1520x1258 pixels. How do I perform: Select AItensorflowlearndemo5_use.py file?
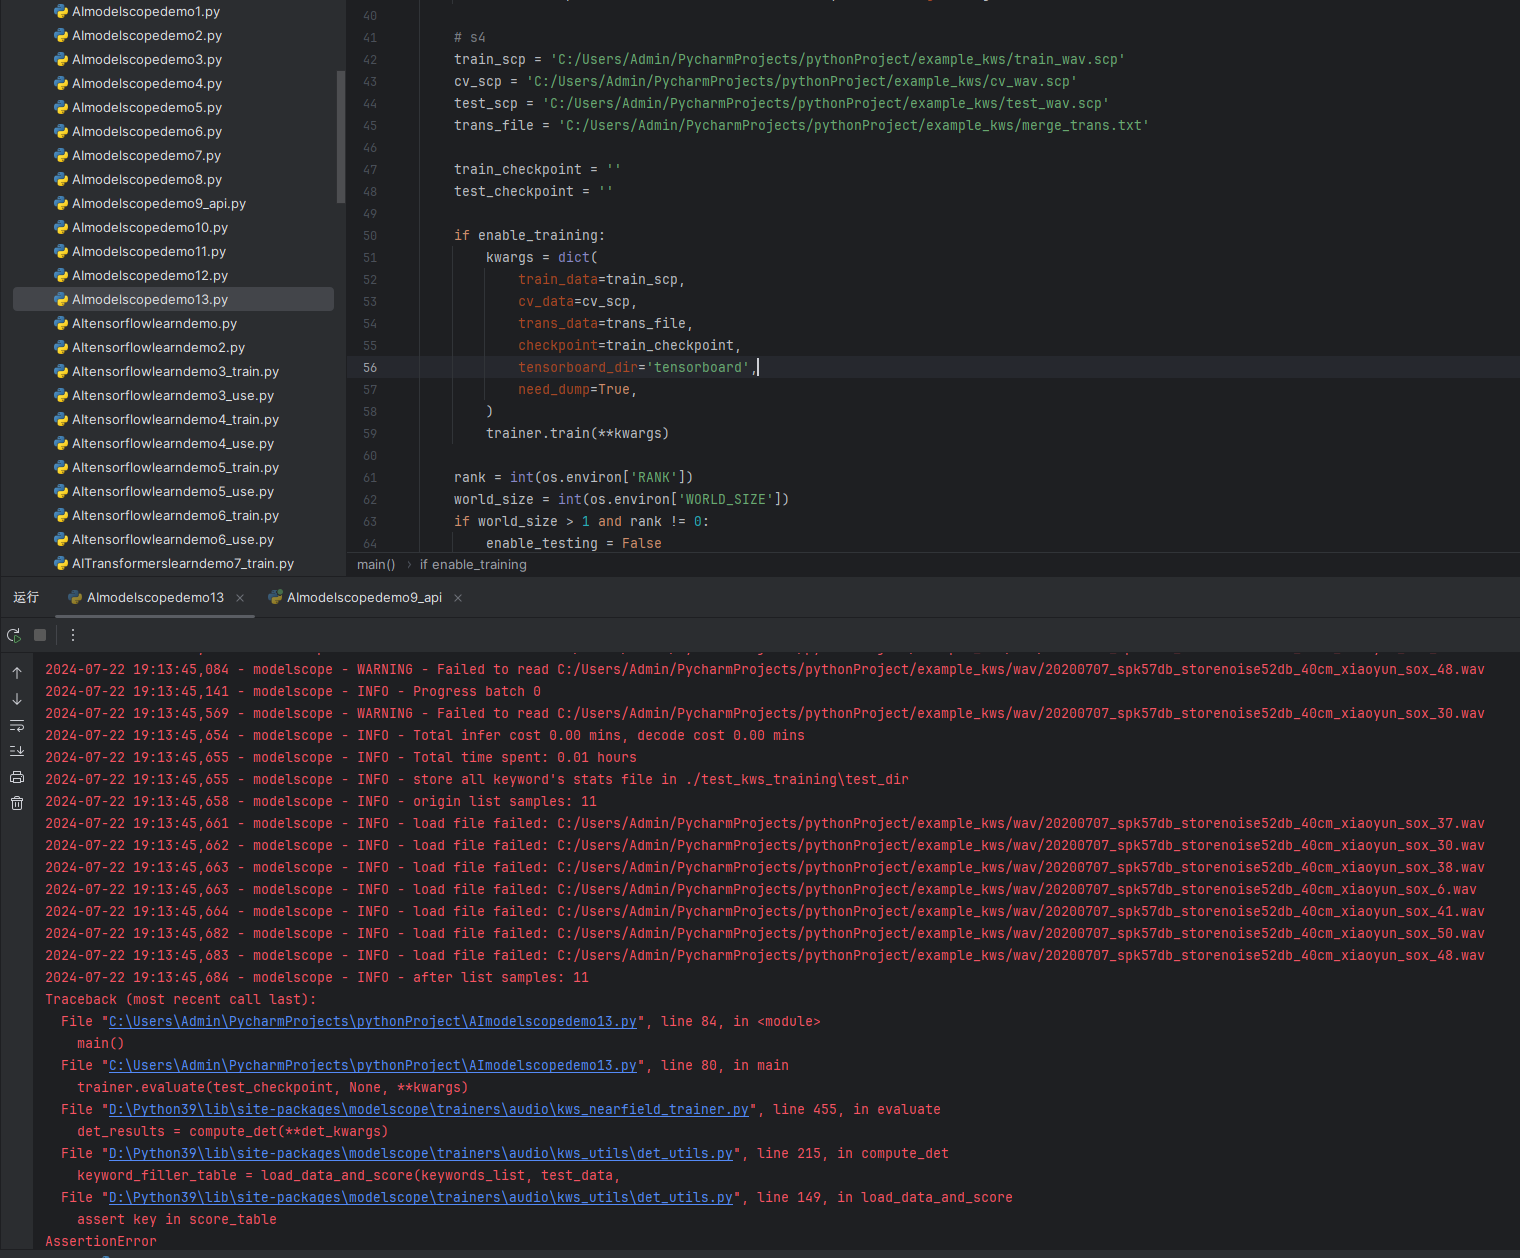coord(173,492)
